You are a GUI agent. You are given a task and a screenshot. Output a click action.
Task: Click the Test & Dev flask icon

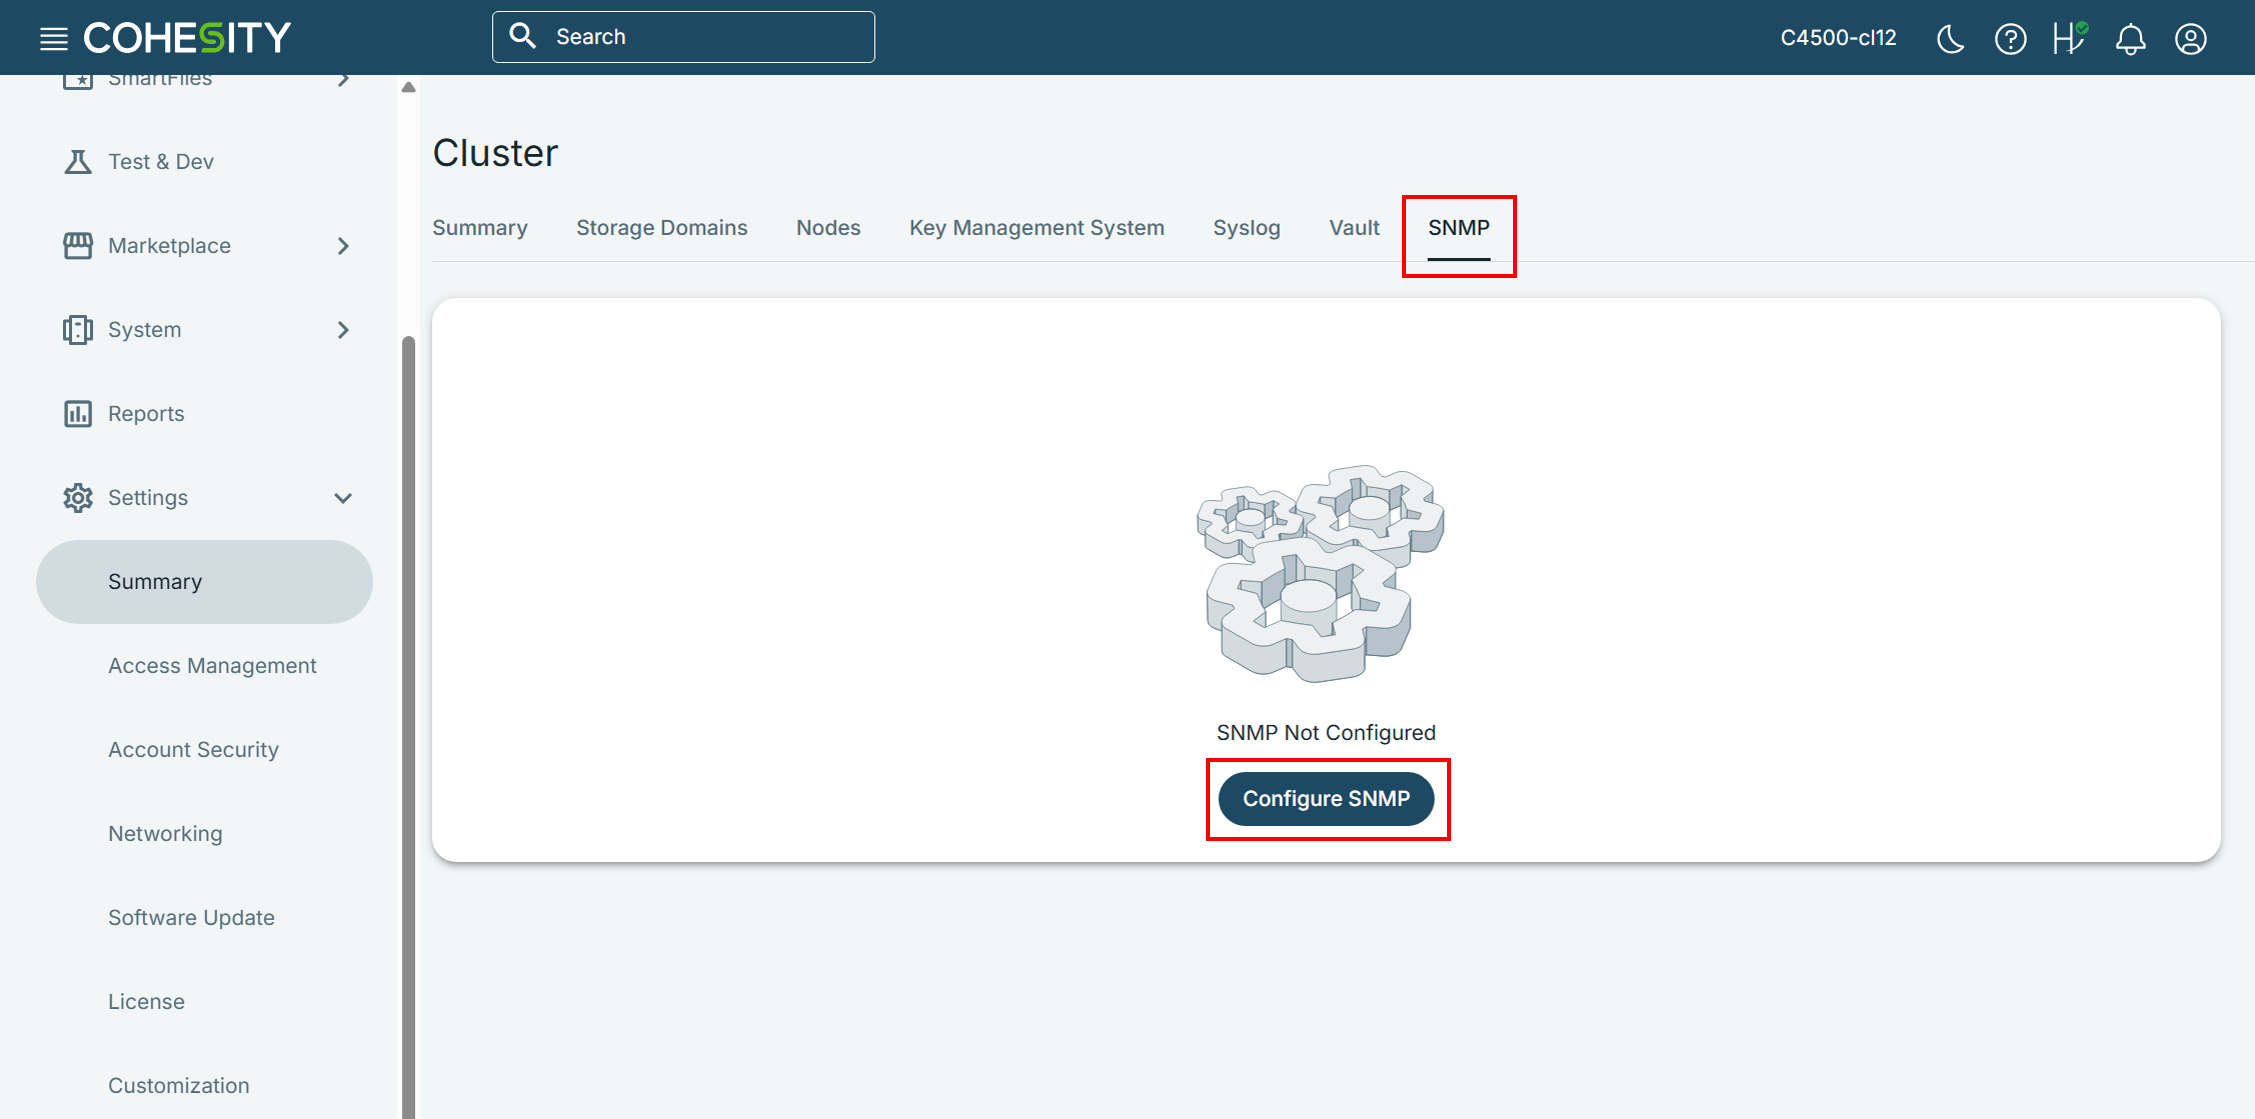pyautogui.click(x=77, y=161)
